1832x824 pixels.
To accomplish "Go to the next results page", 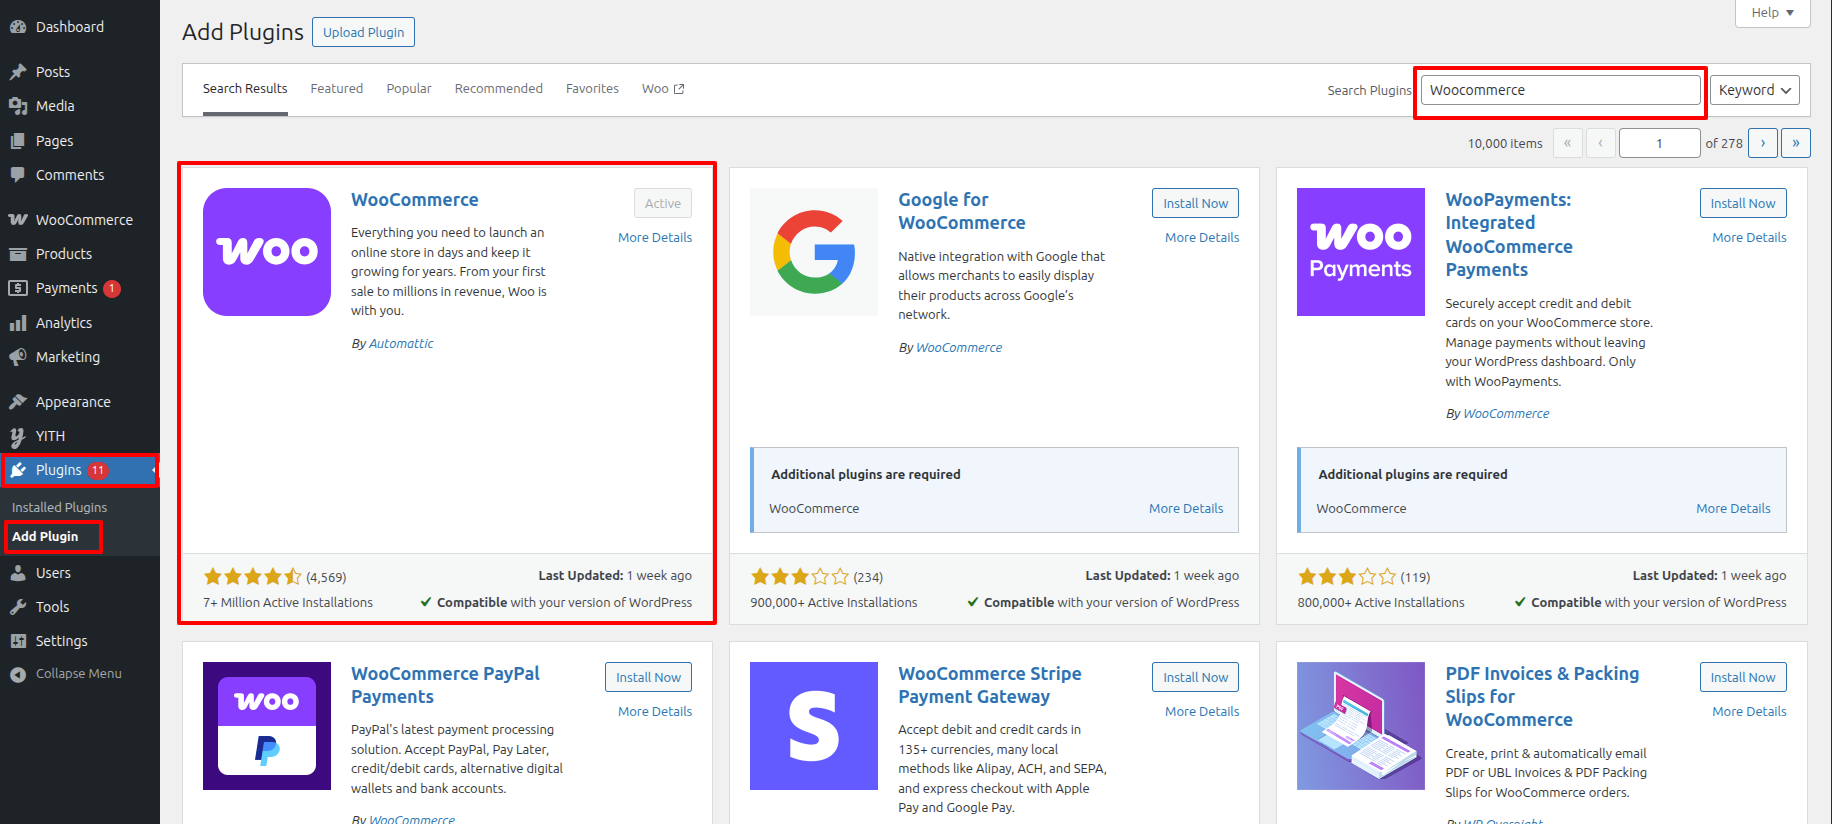I will click(1763, 143).
